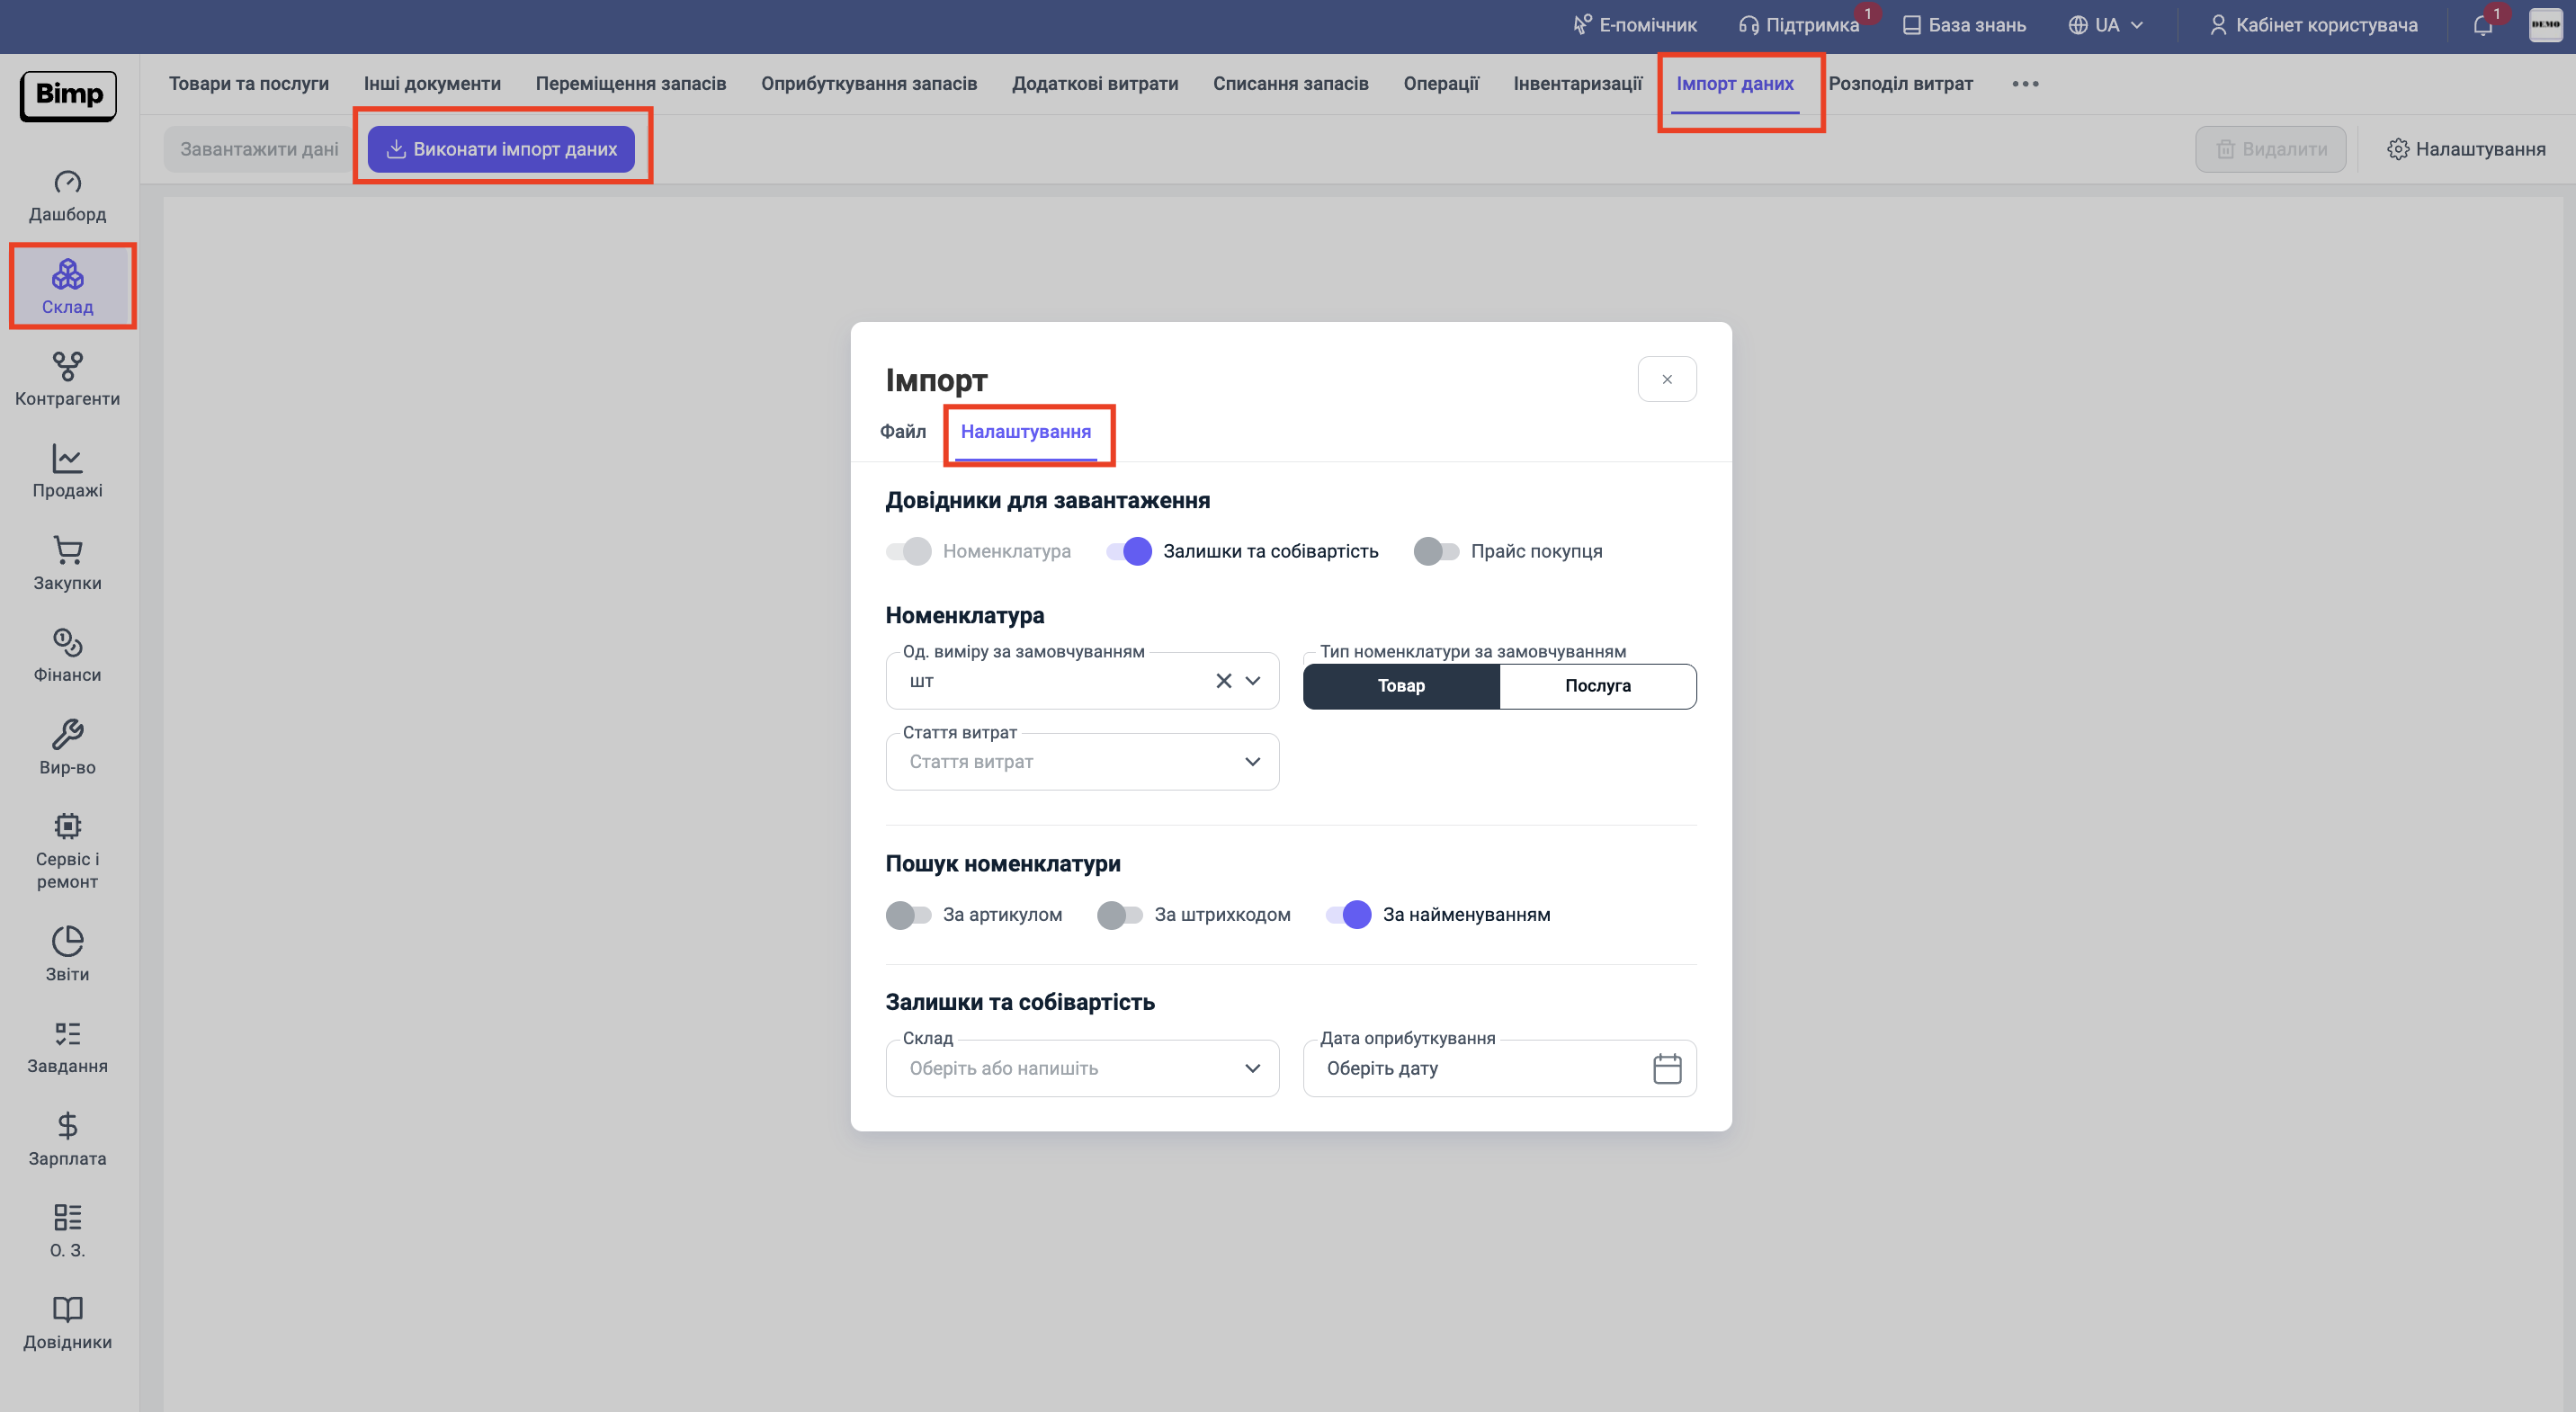Open Звіти pie chart icon
This screenshot has height=1412, width=2576.
tap(67, 953)
